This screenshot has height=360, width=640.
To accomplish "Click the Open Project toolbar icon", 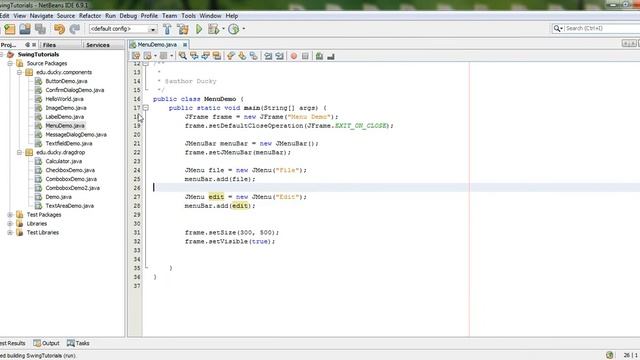I will click(x=25, y=29).
